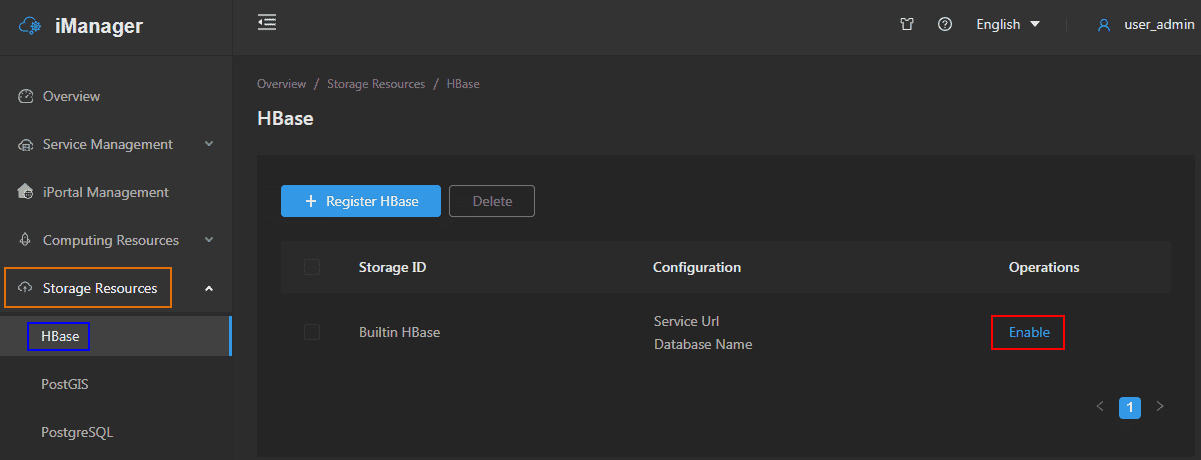Click the Overview breadcrumb link
Viewport: 1201px width, 460px height.
tap(281, 84)
